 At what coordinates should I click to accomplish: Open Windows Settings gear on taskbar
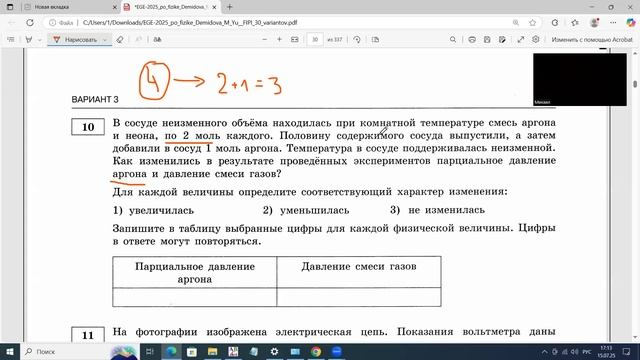click(274, 351)
